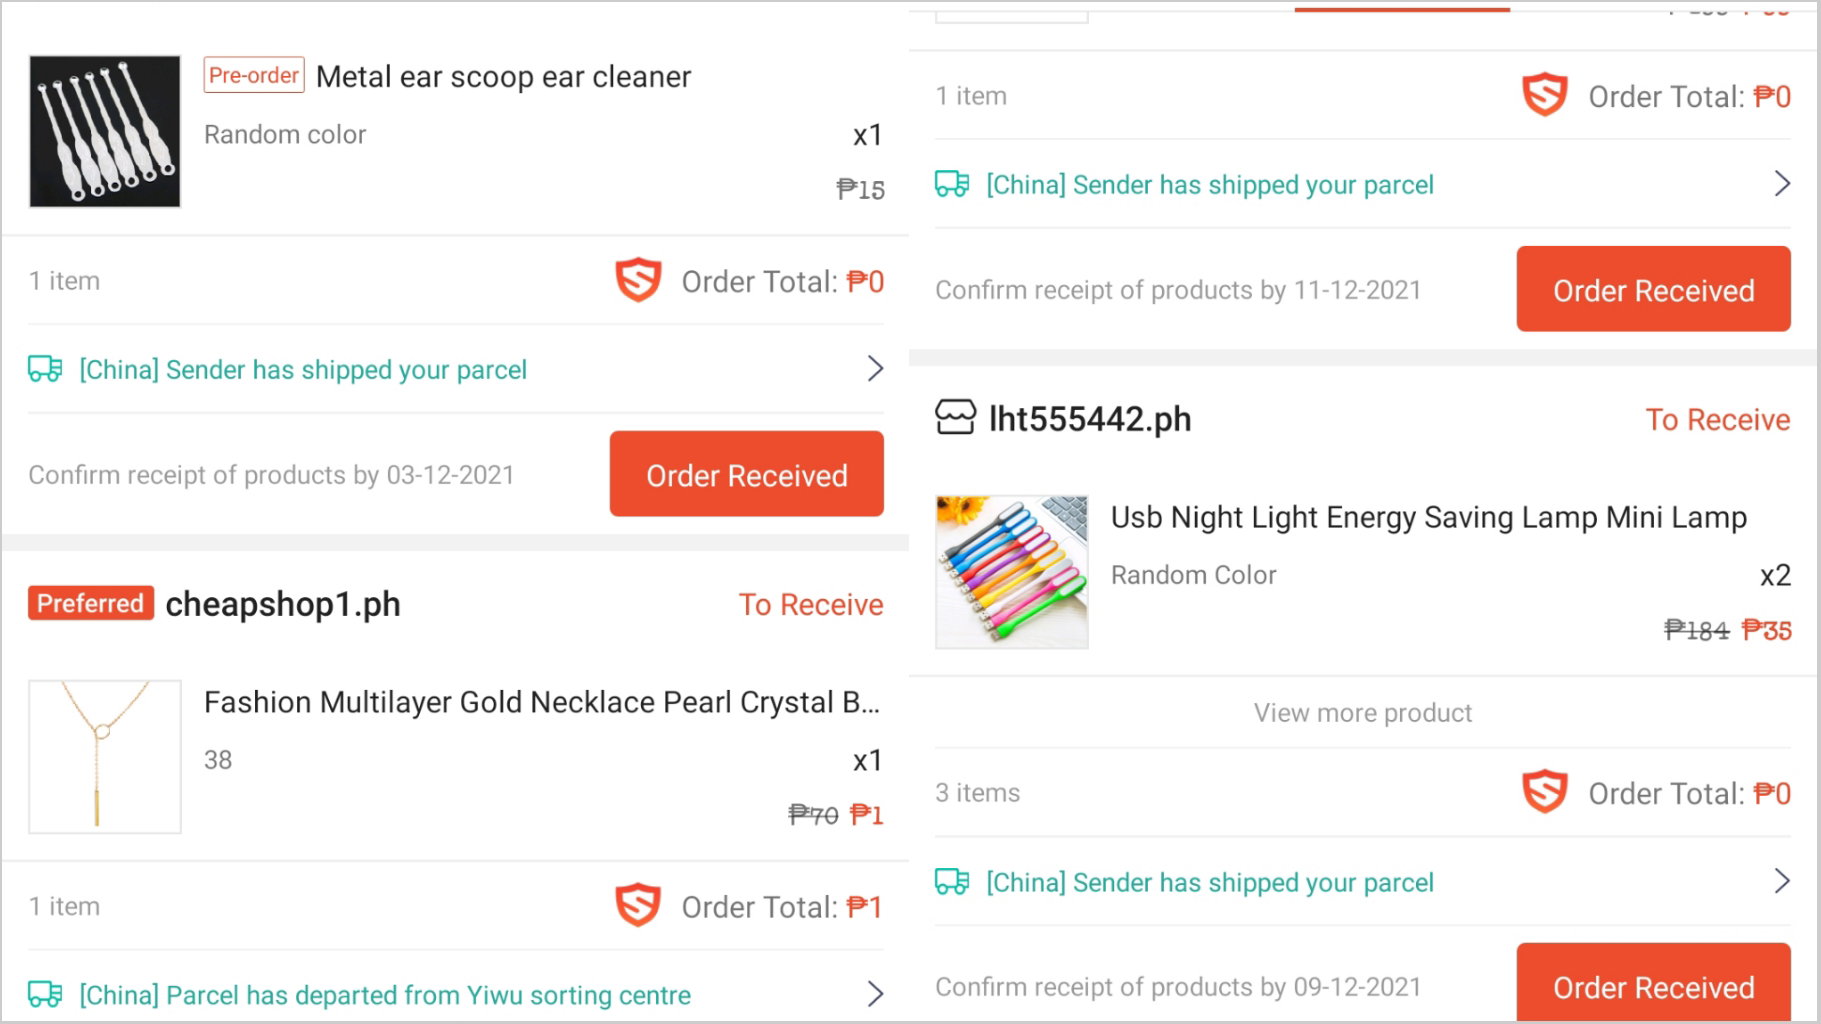
Task: Open the cheapshop1.ph store name
Action: point(283,604)
